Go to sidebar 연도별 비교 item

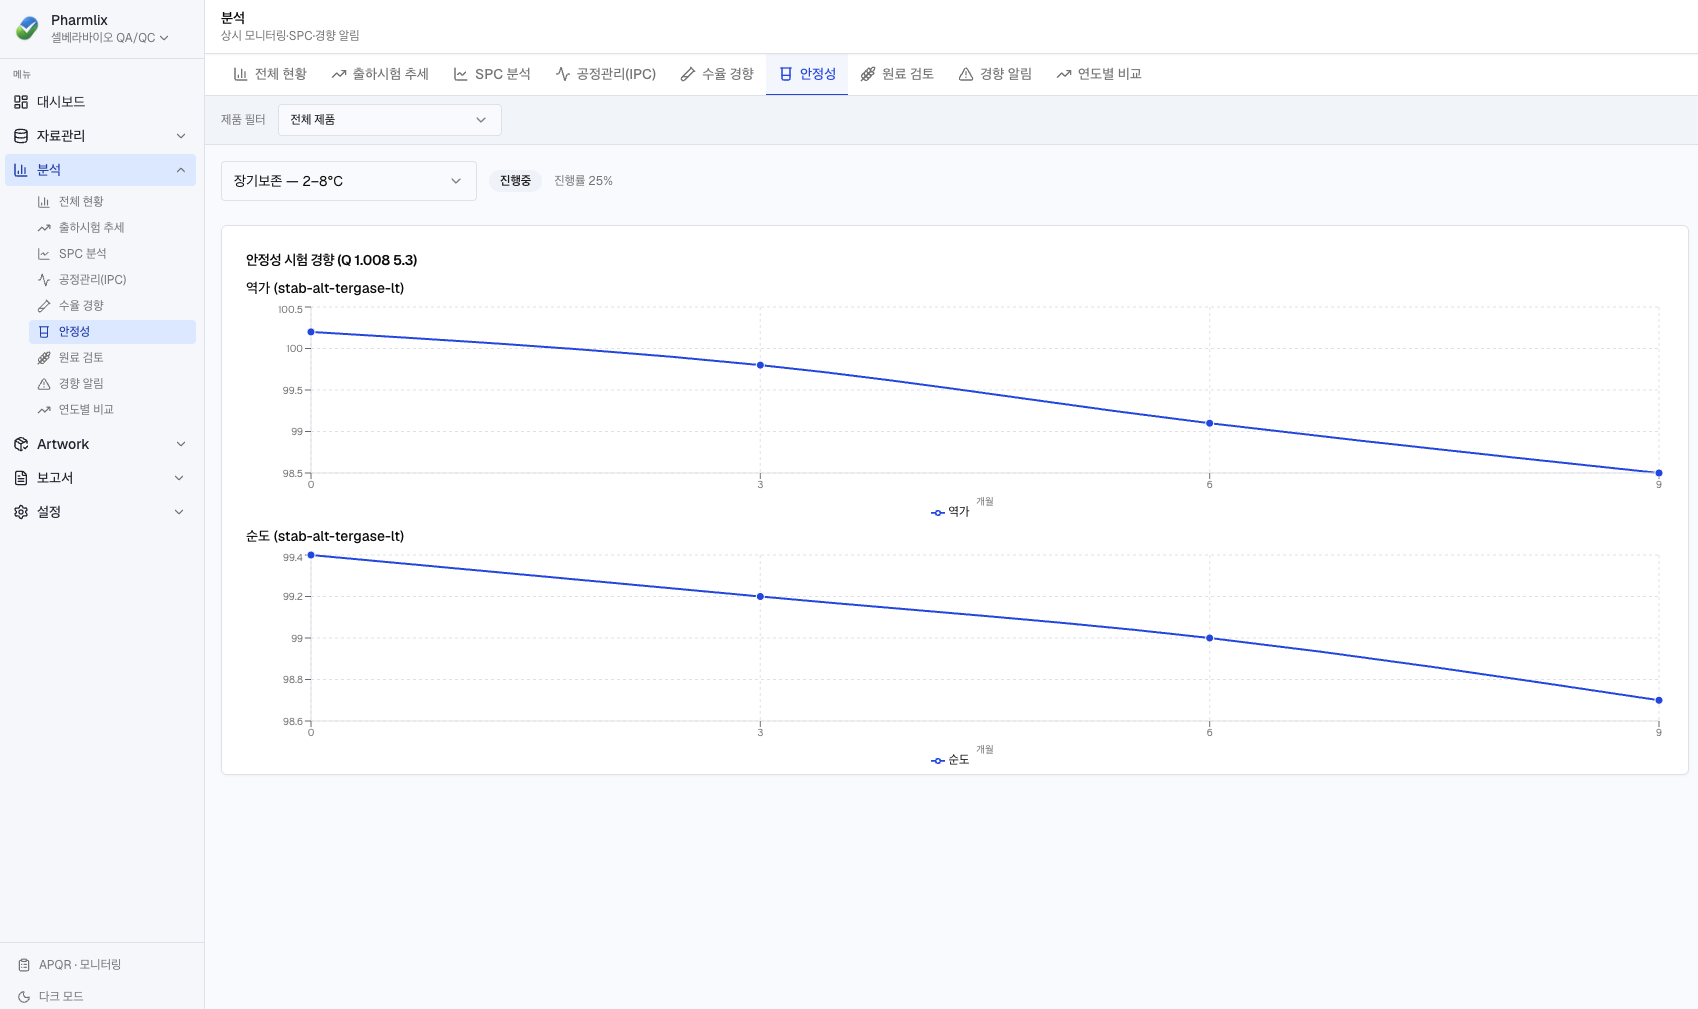(x=112, y=410)
